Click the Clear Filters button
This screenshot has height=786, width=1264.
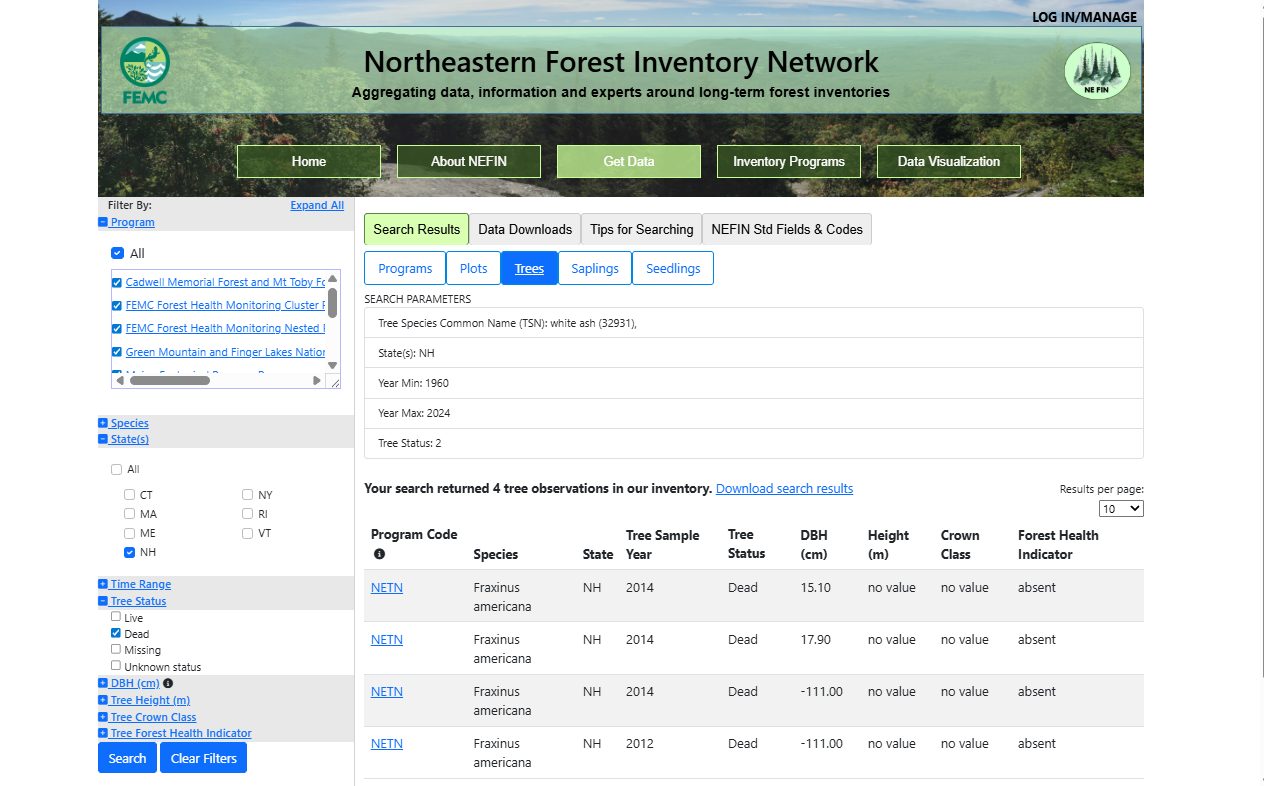pos(203,757)
